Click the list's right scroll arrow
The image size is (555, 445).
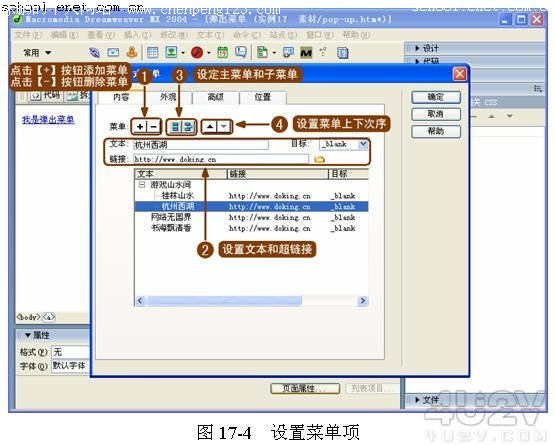coord(362,301)
